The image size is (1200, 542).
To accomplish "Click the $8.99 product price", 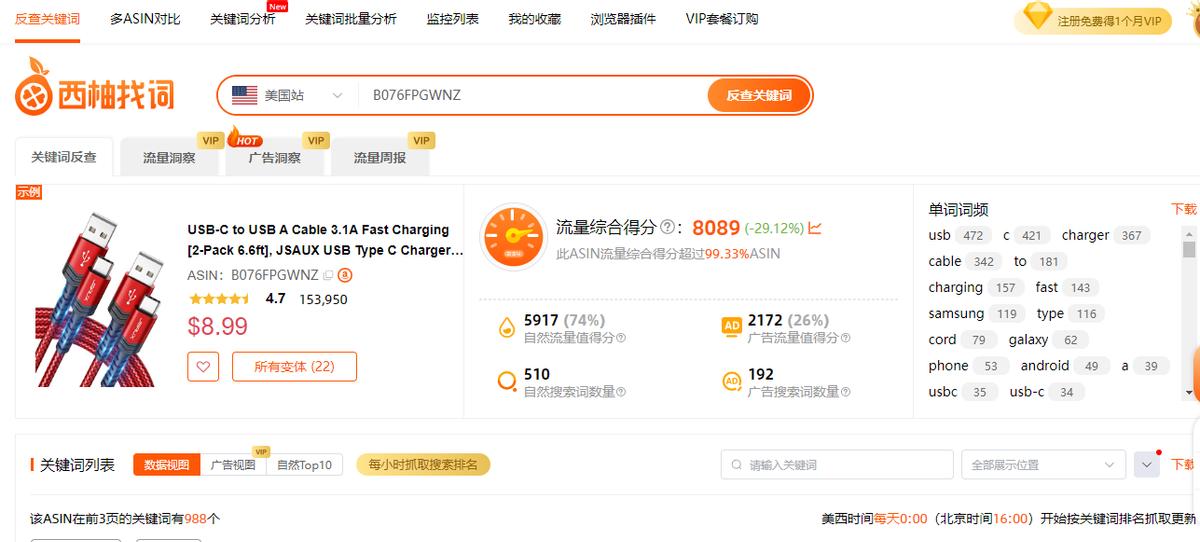I will coord(218,327).
